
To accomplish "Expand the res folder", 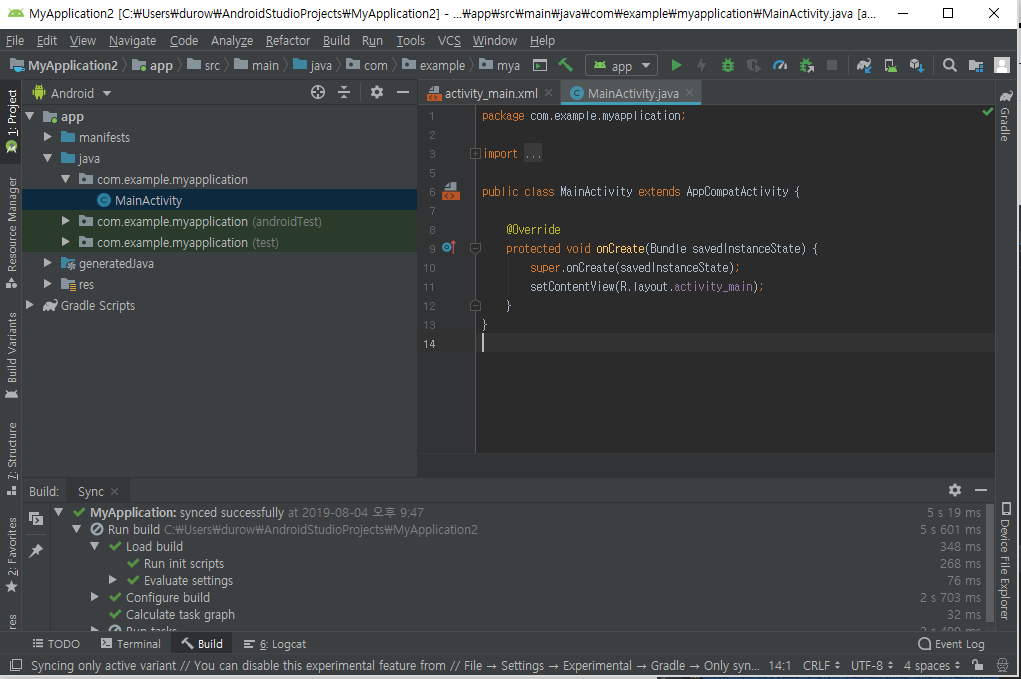I will pyautogui.click(x=48, y=284).
